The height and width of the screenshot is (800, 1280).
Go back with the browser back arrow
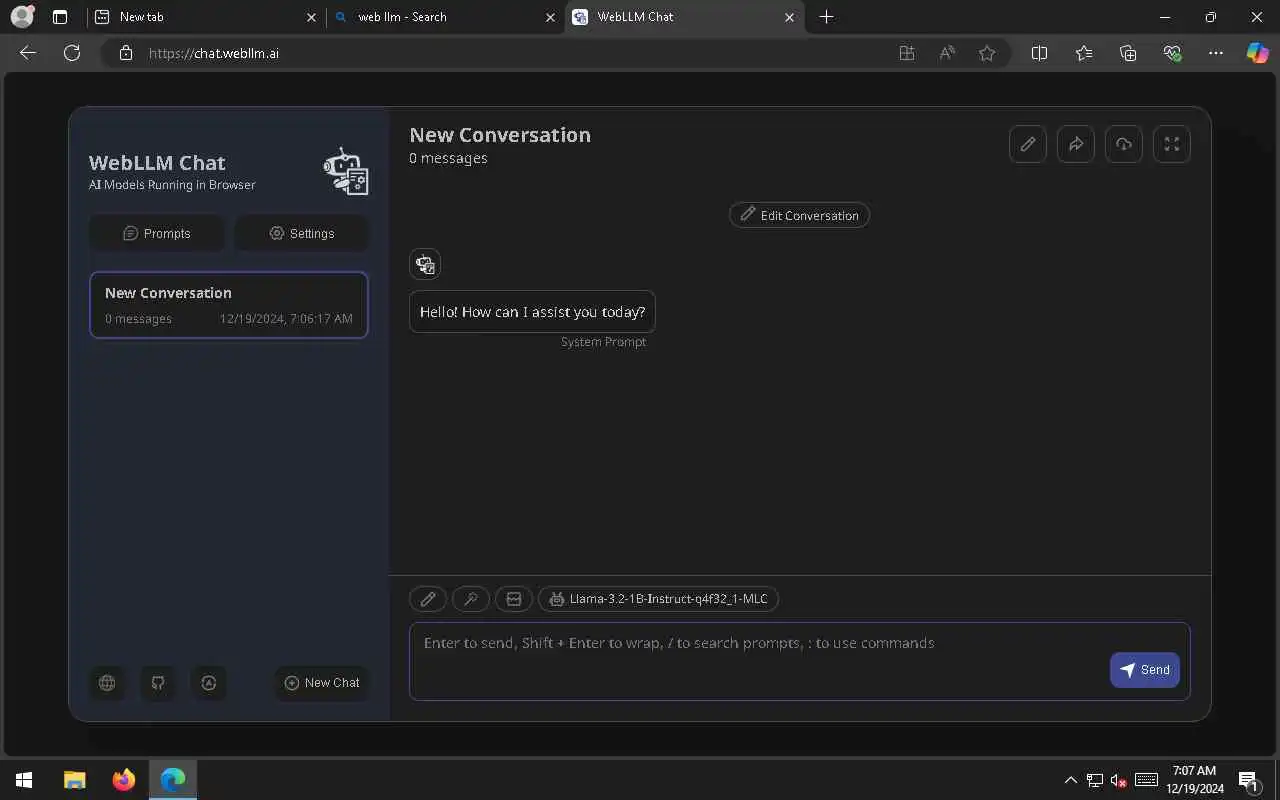[28, 53]
